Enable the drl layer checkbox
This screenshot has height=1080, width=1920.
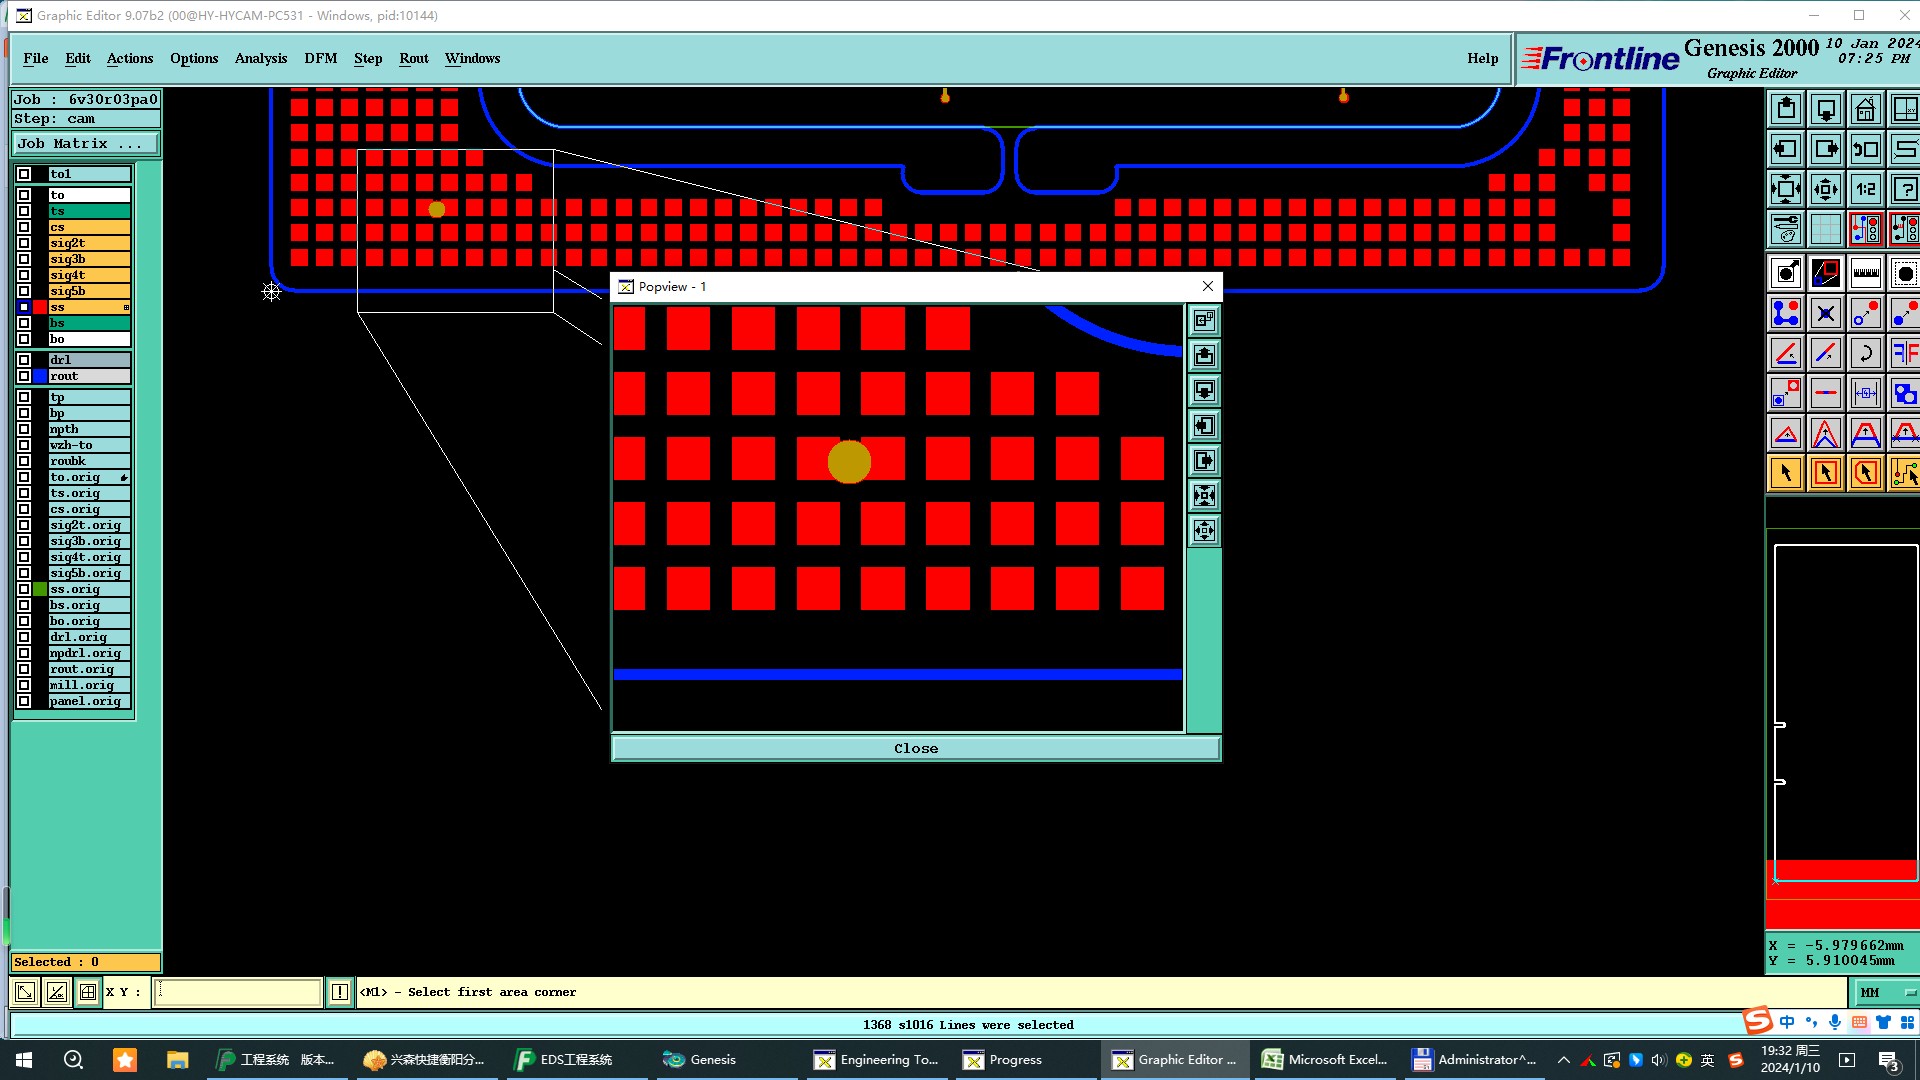tap(24, 360)
